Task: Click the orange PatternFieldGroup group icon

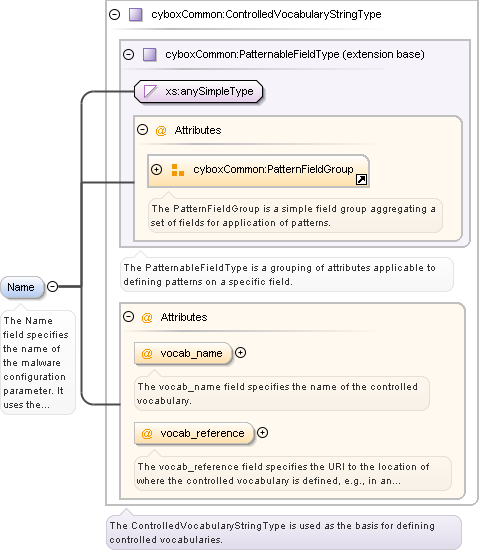Action: click(x=178, y=170)
